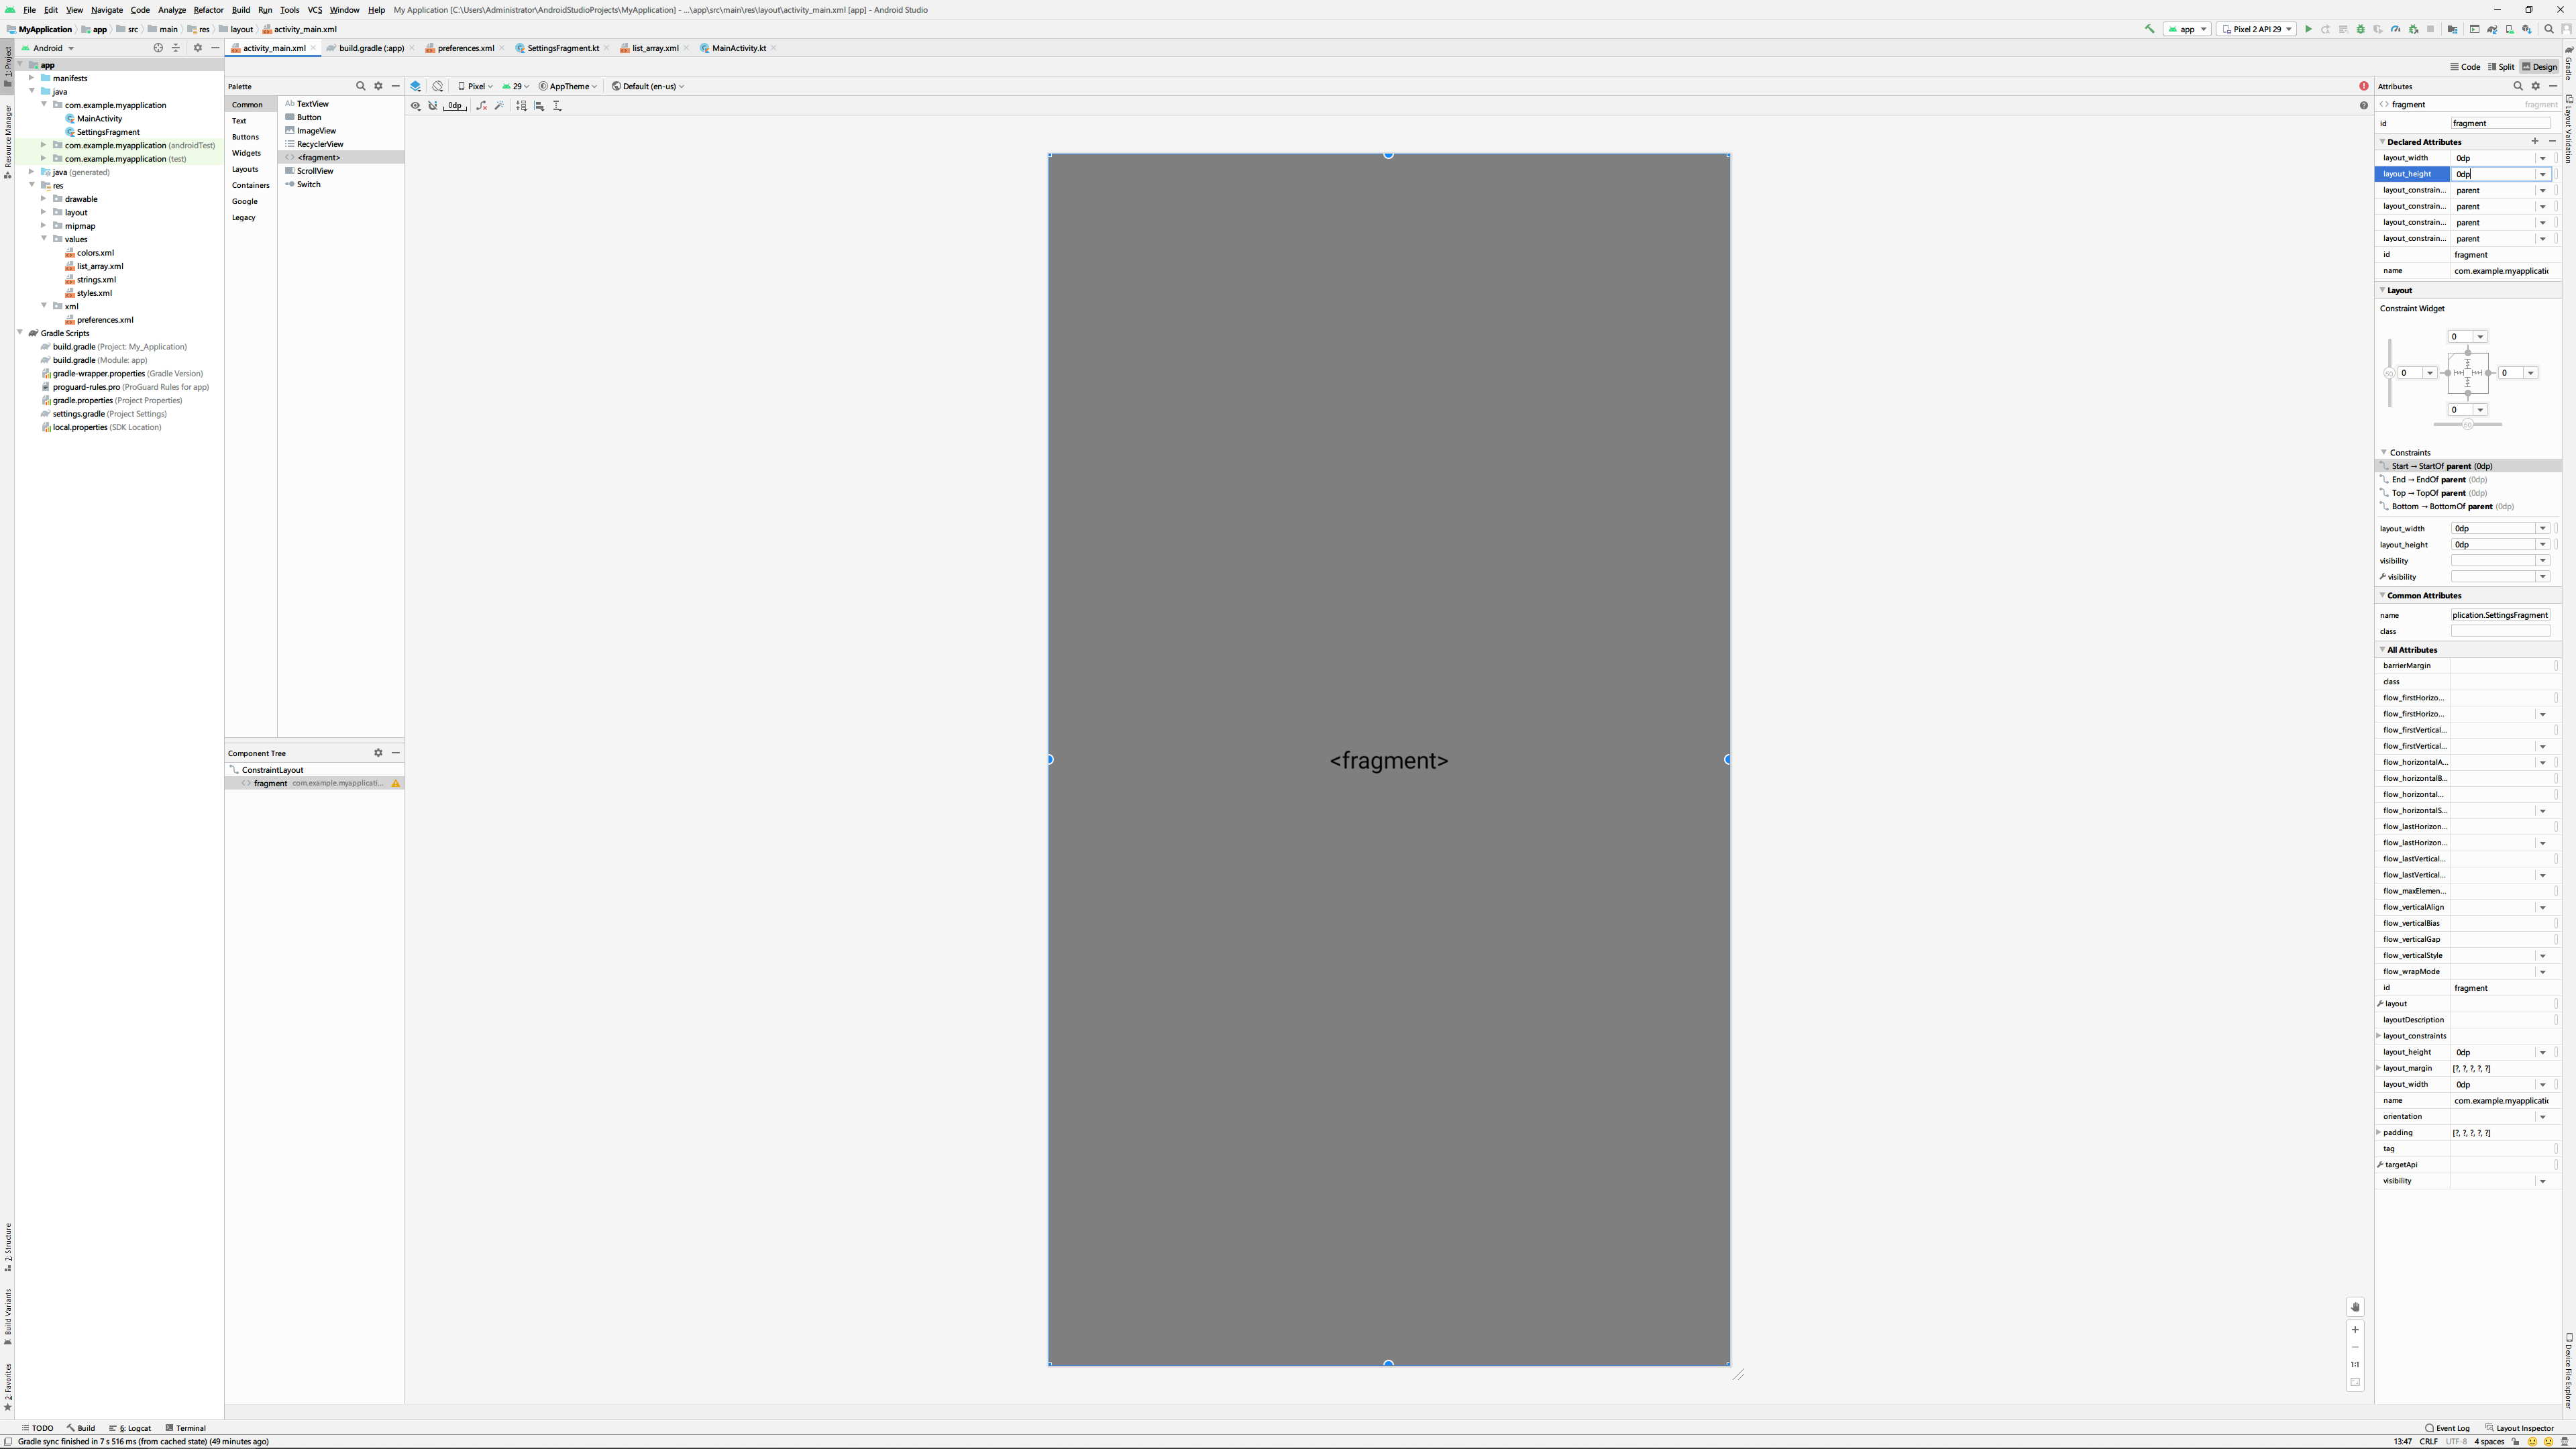Click the Select Design Surface layers icon
The width and height of the screenshot is (2576, 1449).
[416, 86]
